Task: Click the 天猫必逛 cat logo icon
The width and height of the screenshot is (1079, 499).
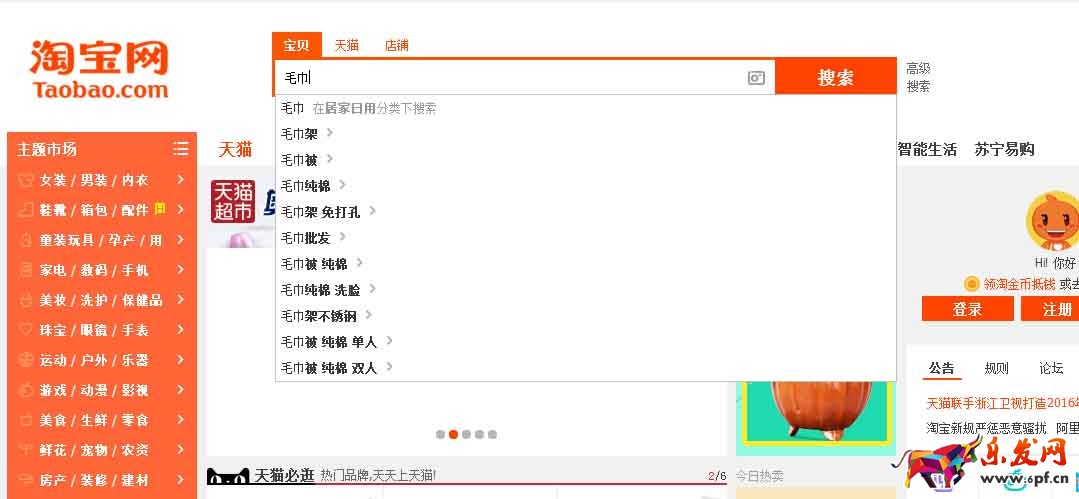Action: click(227, 476)
